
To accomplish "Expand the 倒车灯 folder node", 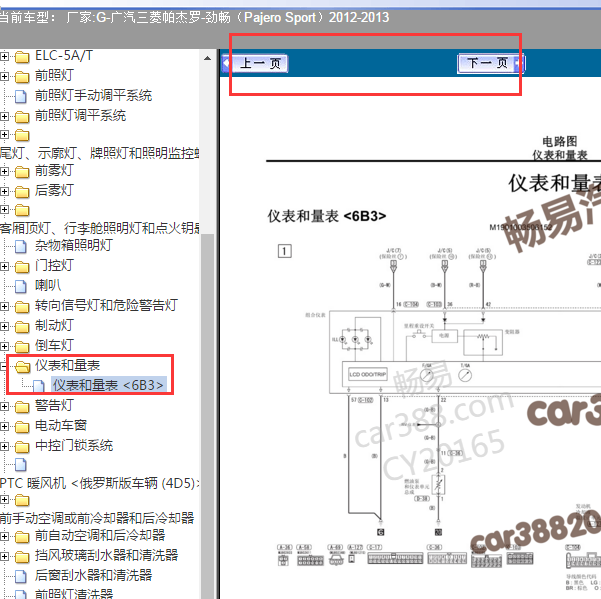I will 4,346.
